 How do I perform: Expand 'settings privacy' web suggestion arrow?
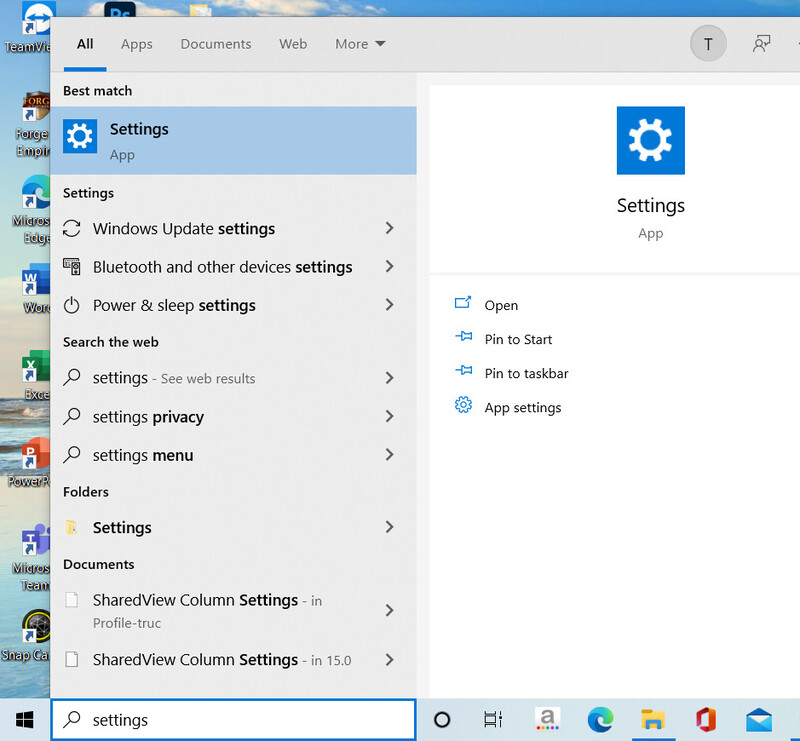click(x=389, y=416)
